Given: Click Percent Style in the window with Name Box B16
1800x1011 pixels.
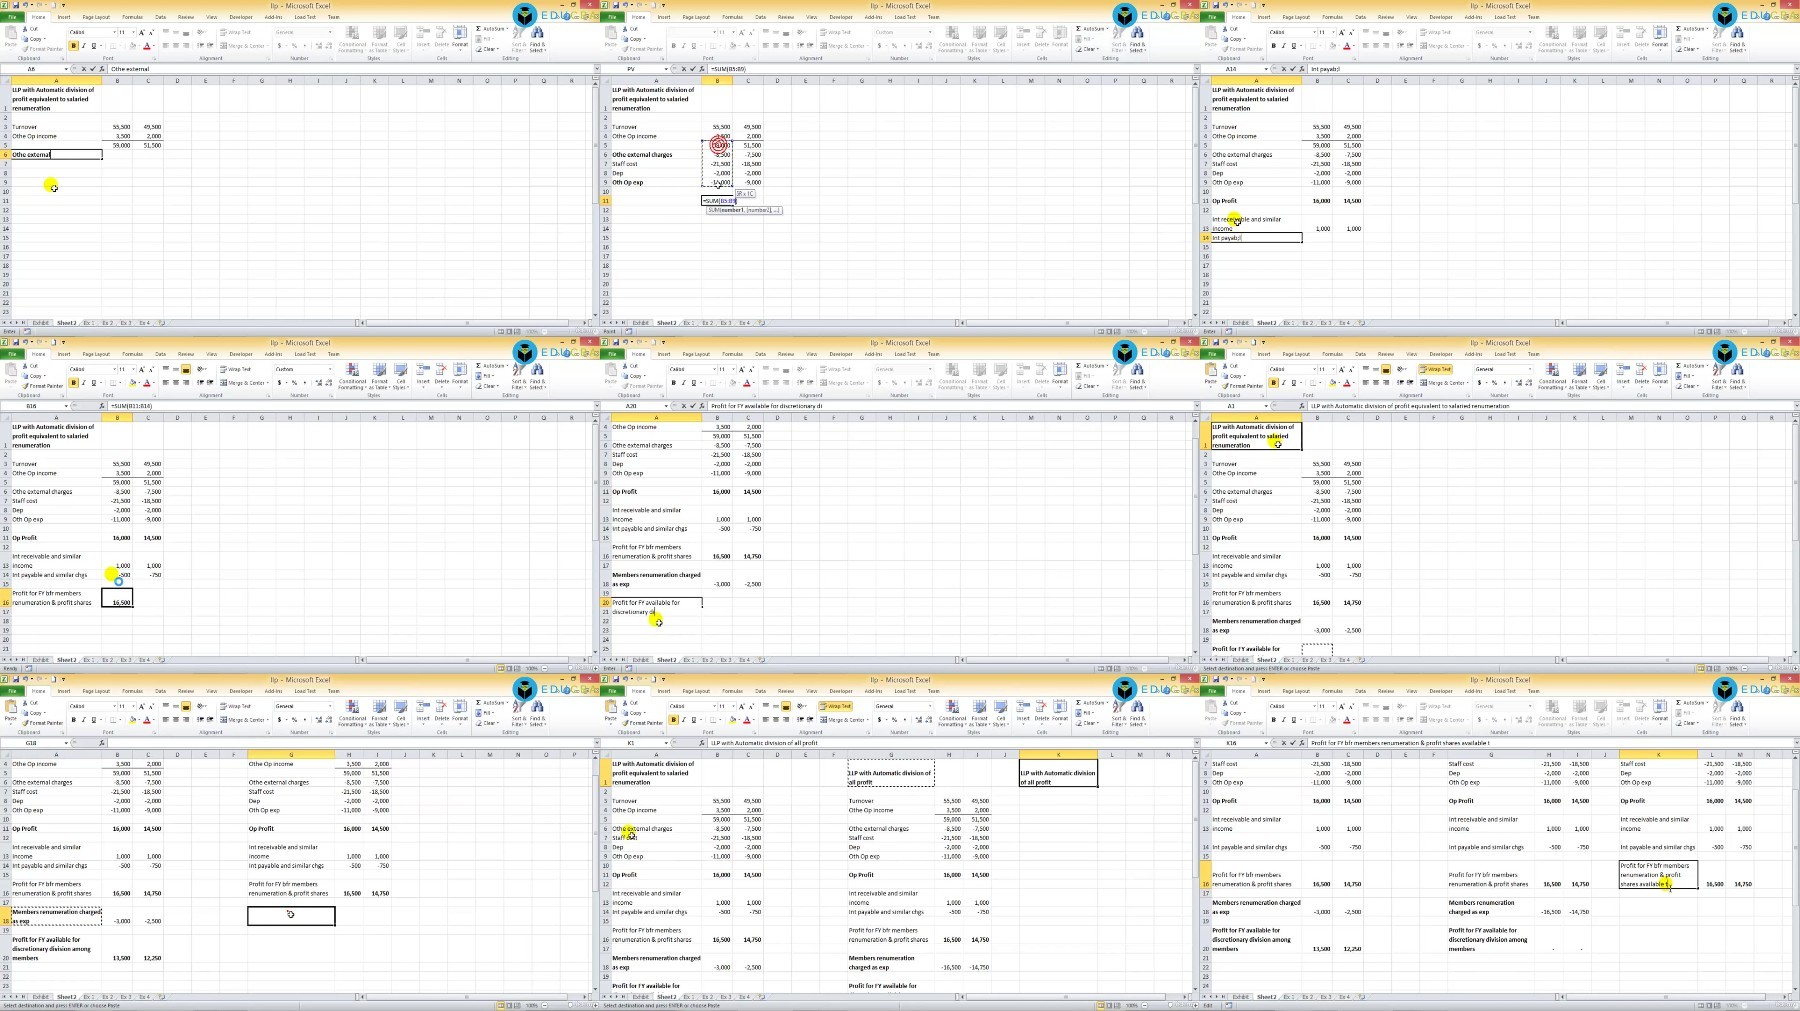Looking at the screenshot, I should coord(294,383).
